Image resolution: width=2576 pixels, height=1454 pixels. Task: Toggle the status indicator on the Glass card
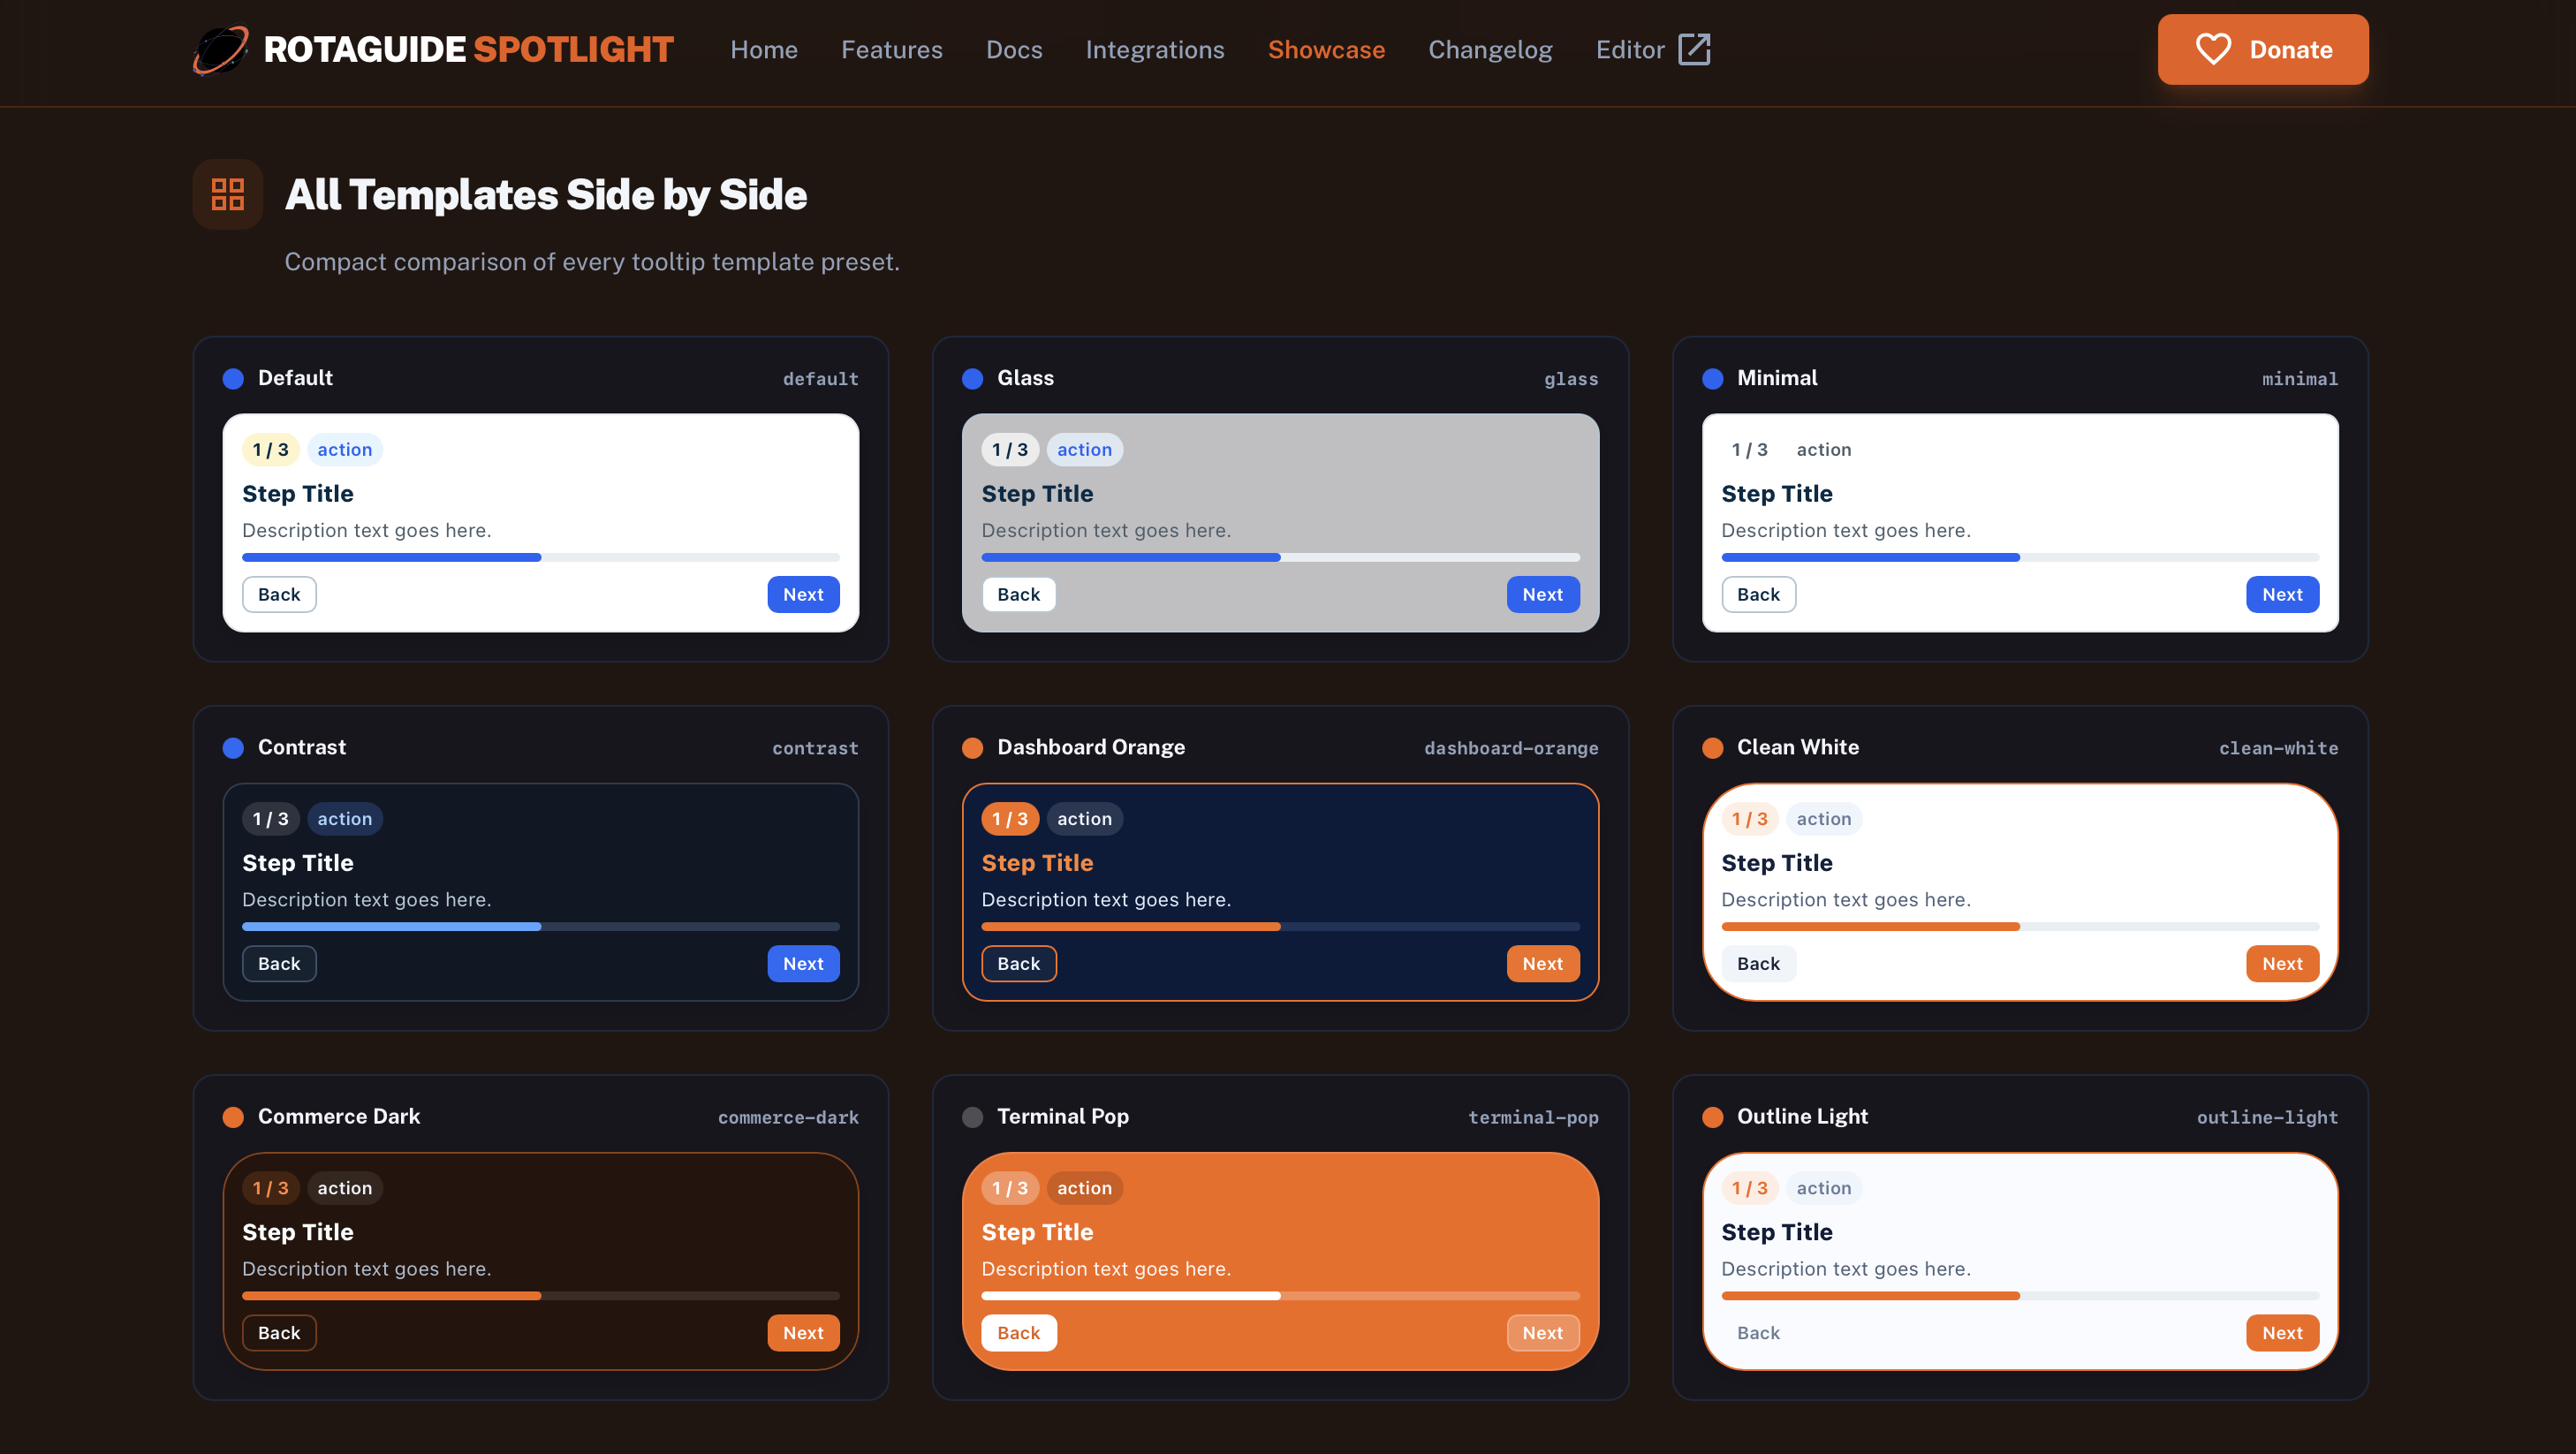click(973, 378)
